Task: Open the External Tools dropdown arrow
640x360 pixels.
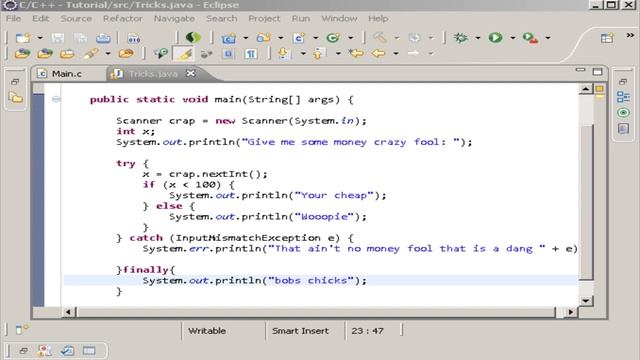Action: pyautogui.click(x=548, y=38)
